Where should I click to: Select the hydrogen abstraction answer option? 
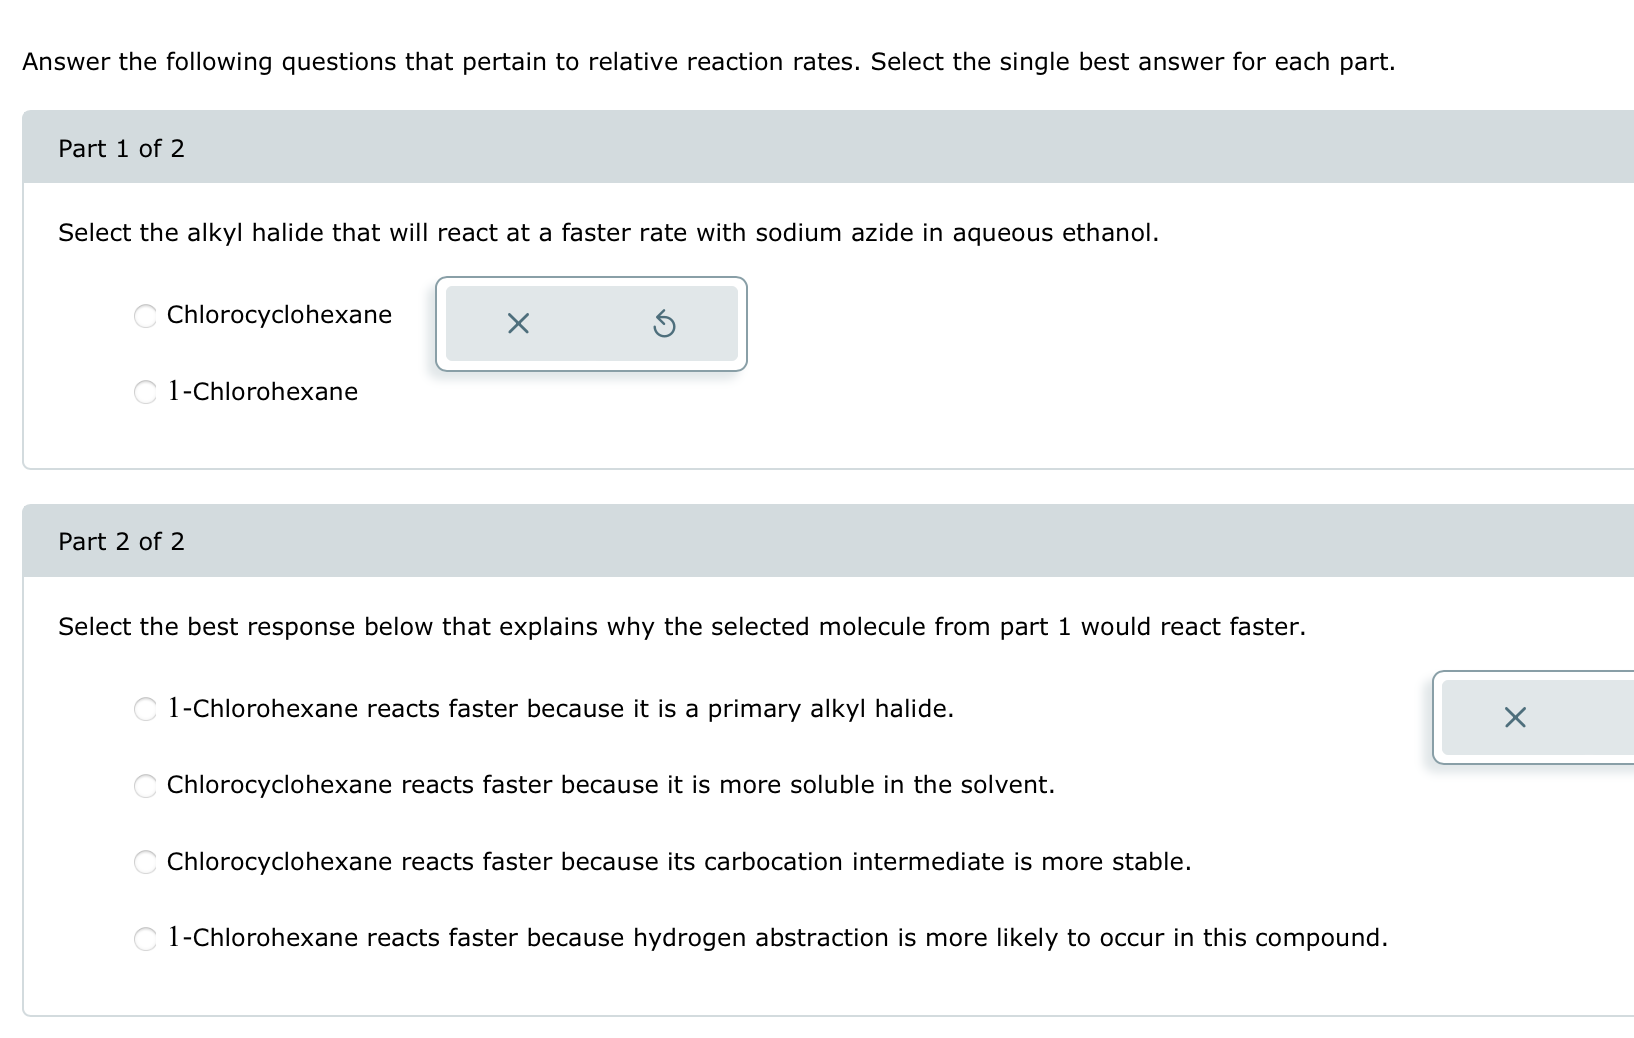145,938
